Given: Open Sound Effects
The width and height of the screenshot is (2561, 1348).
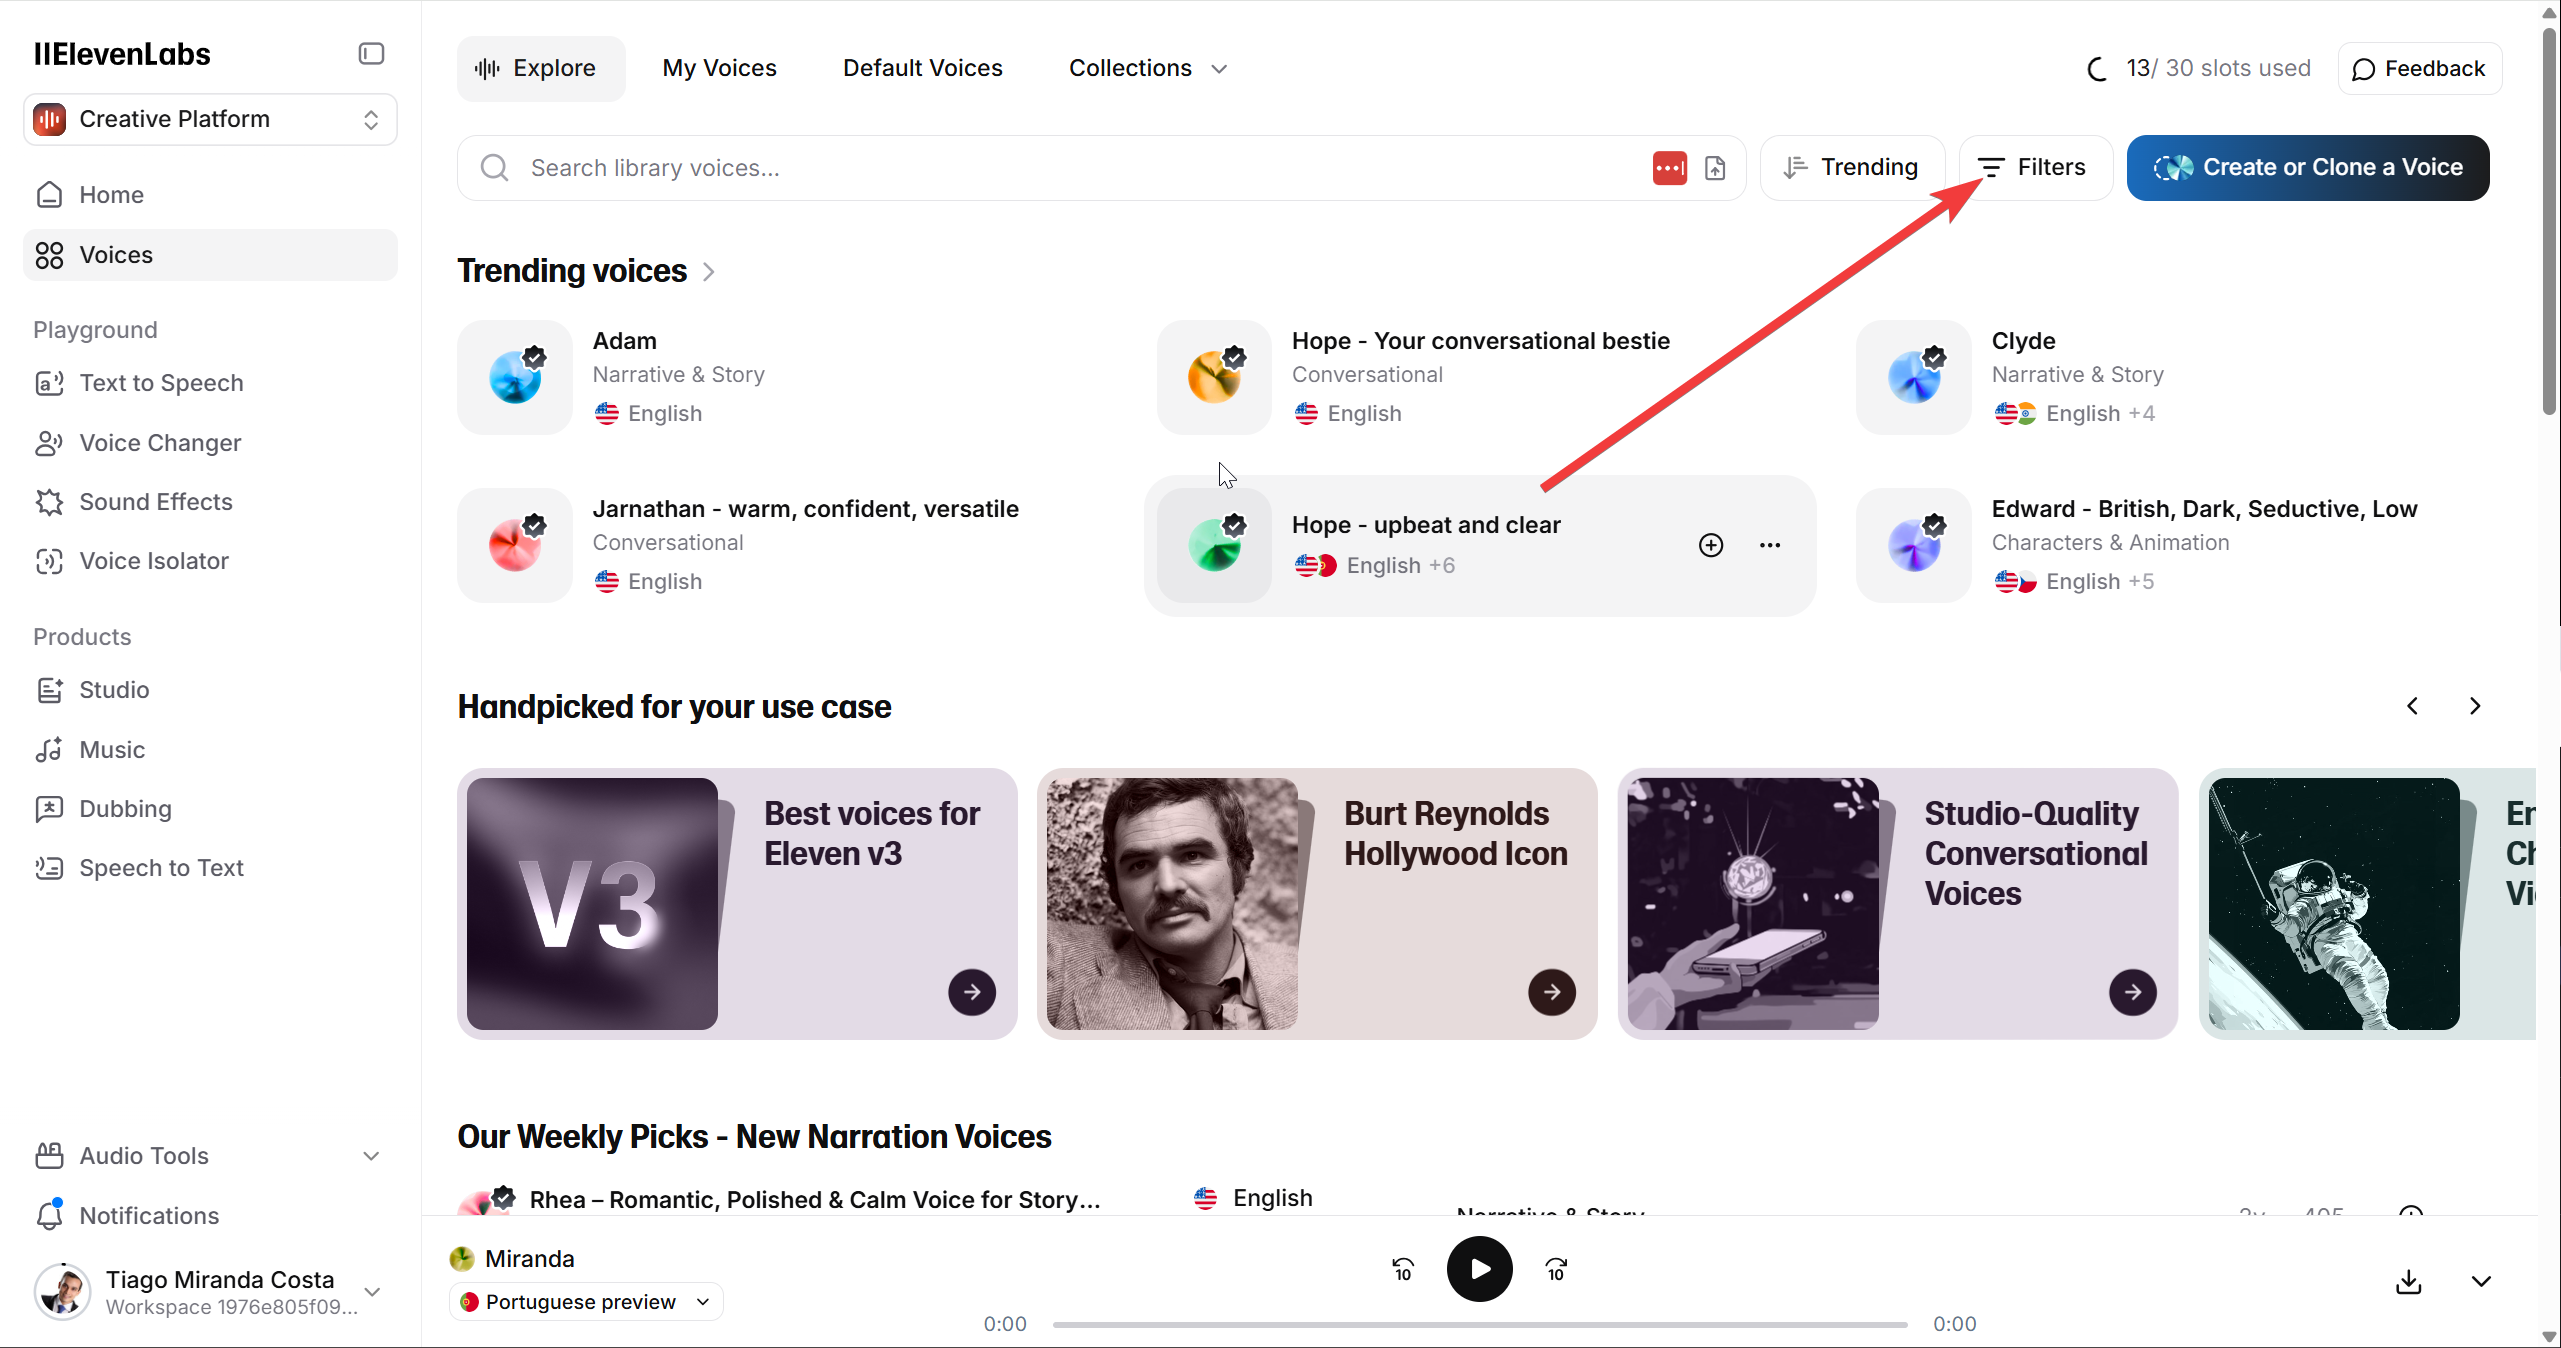Looking at the screenshot, I should [210, 502].
